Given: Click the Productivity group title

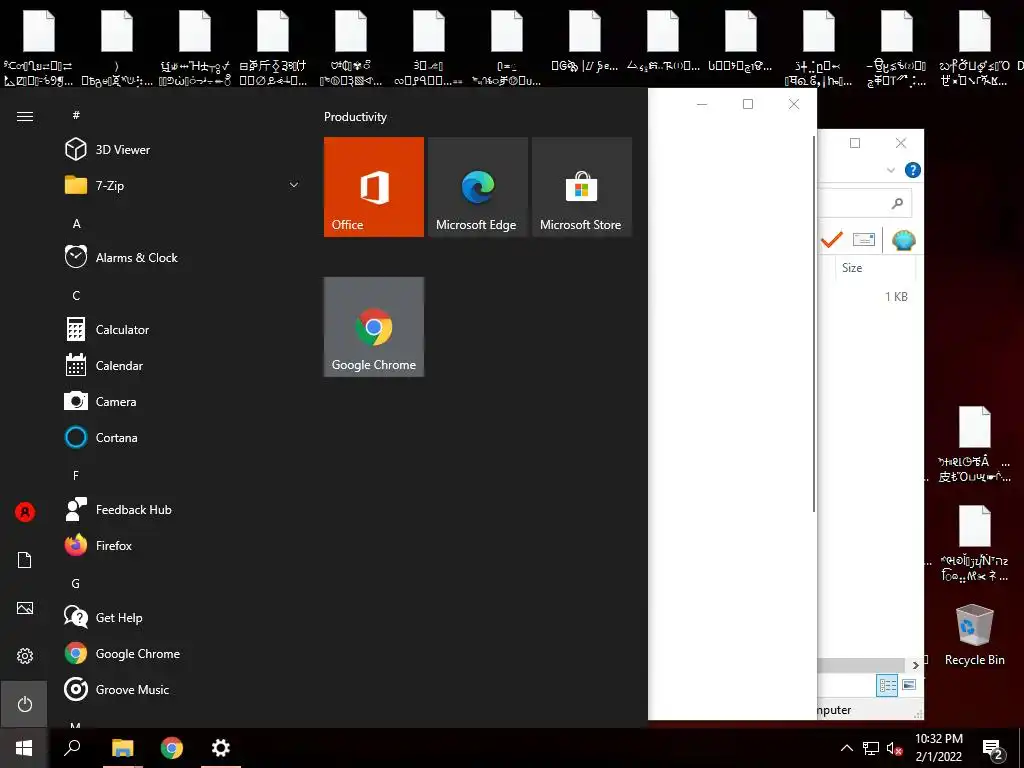Looking at the screenshot, I should coord(355,117).
